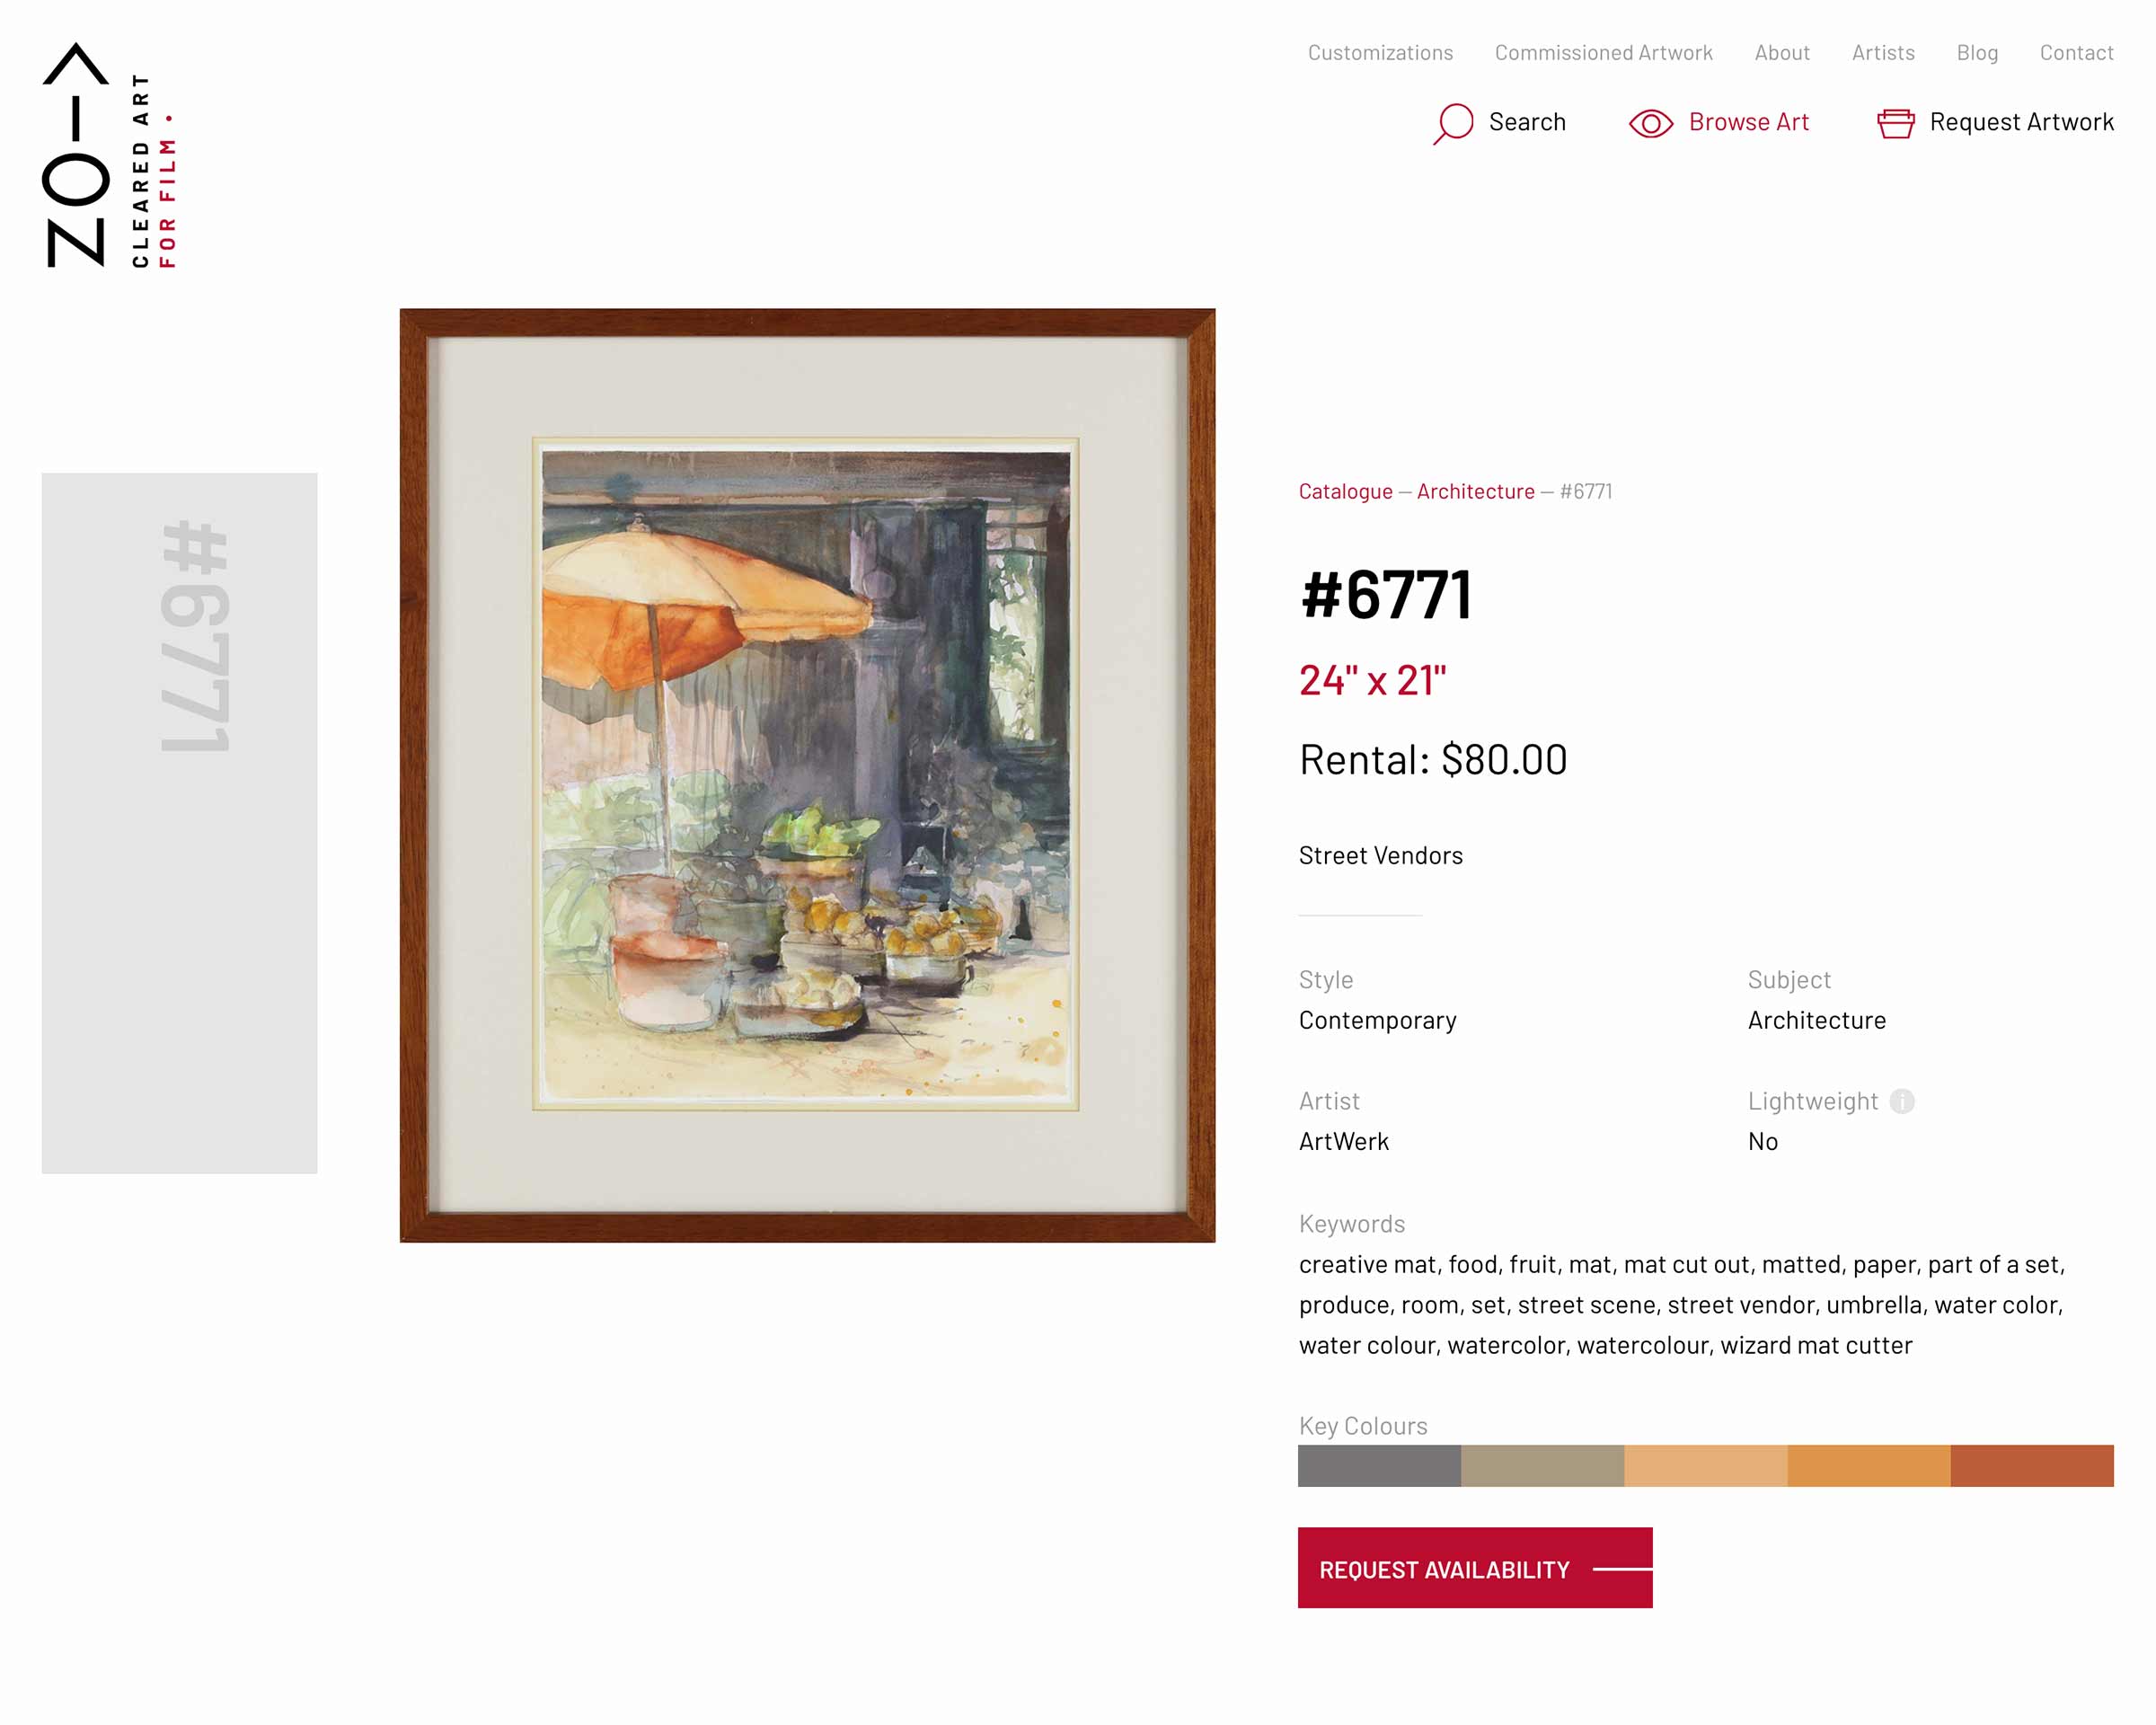Click the Architecture breadcrumb category link

coord(1475,491)
